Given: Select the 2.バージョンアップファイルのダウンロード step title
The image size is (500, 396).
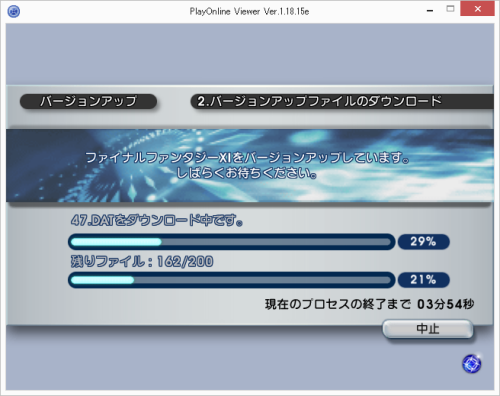Looking at the screenshot, I should pyautogui.click(x=319, y=101).
